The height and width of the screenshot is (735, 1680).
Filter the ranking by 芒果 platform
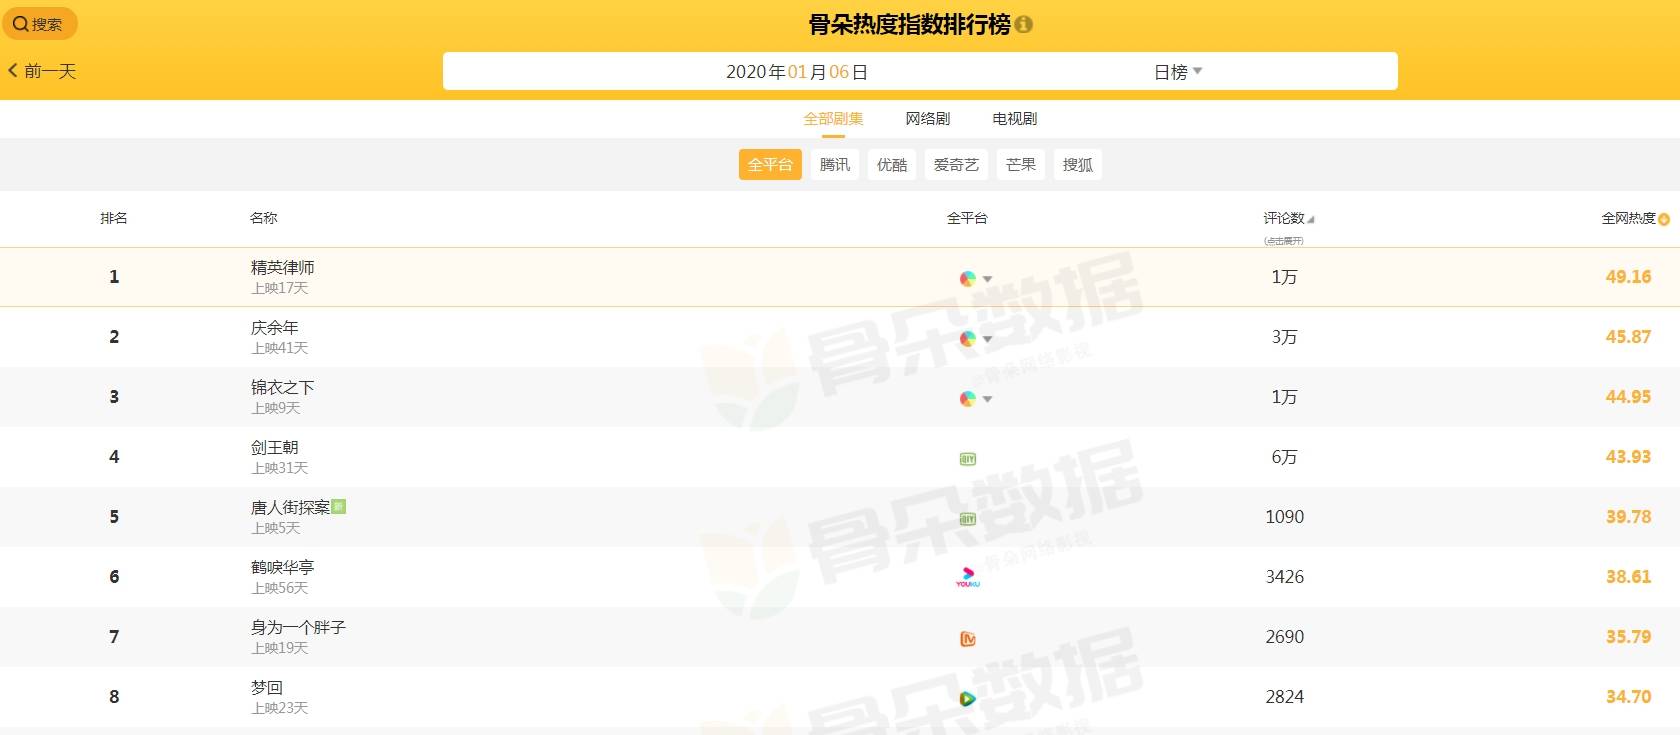click(x=1021, y=165)
